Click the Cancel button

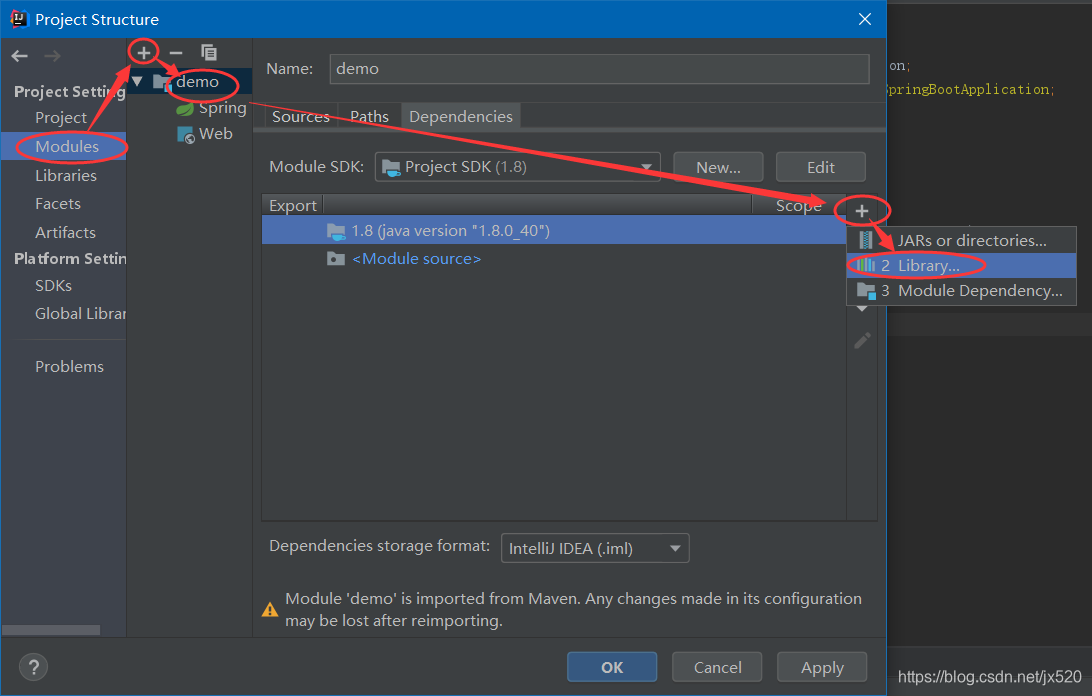click(717, 667)
